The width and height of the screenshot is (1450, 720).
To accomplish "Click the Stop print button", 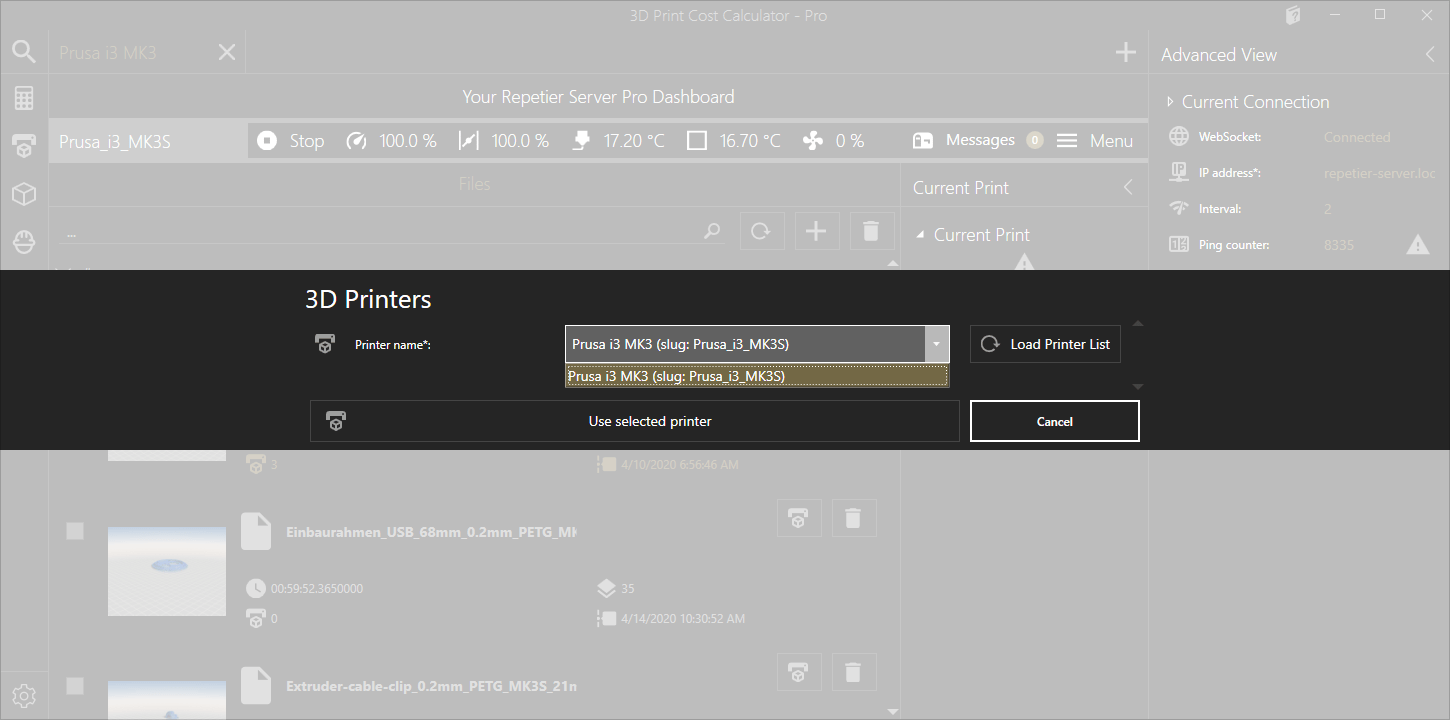I will (290, 141).
